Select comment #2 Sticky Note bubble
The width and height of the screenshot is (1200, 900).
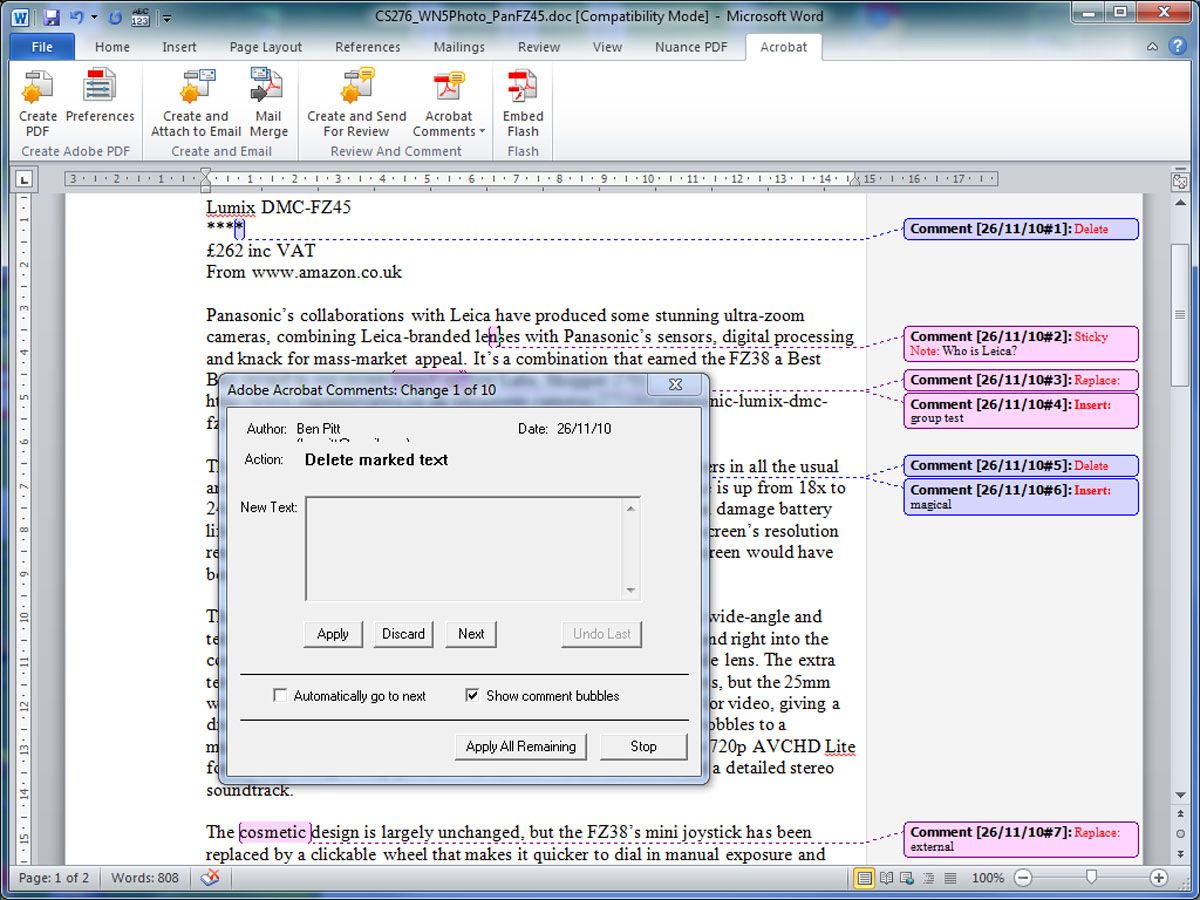pyautogui.click(x=1021, y=344)
